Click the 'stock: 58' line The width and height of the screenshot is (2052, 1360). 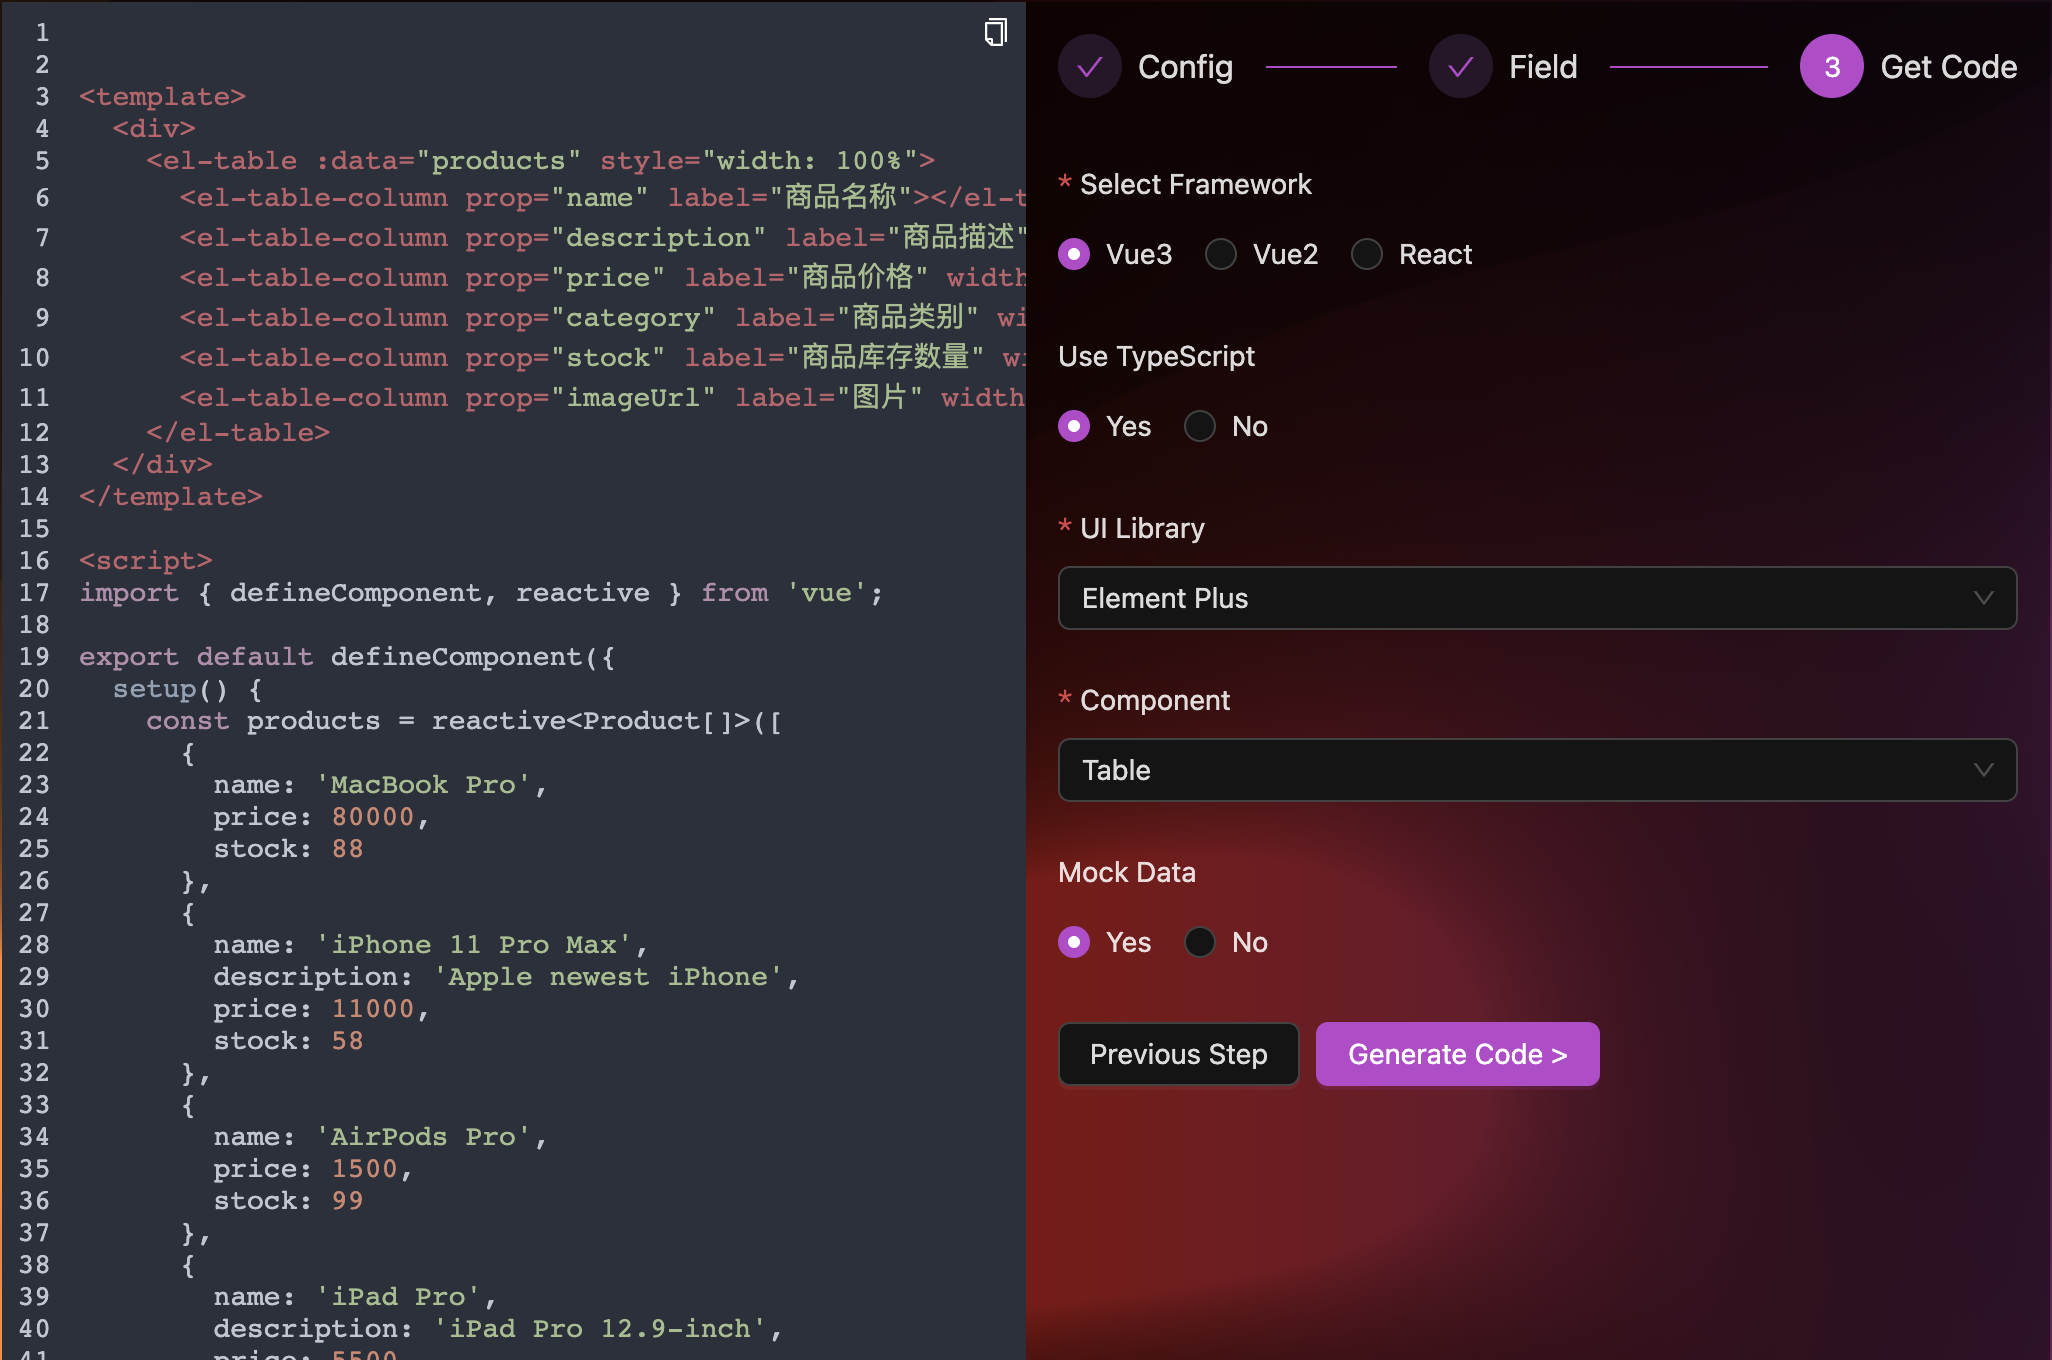[x=288, y=1041]
